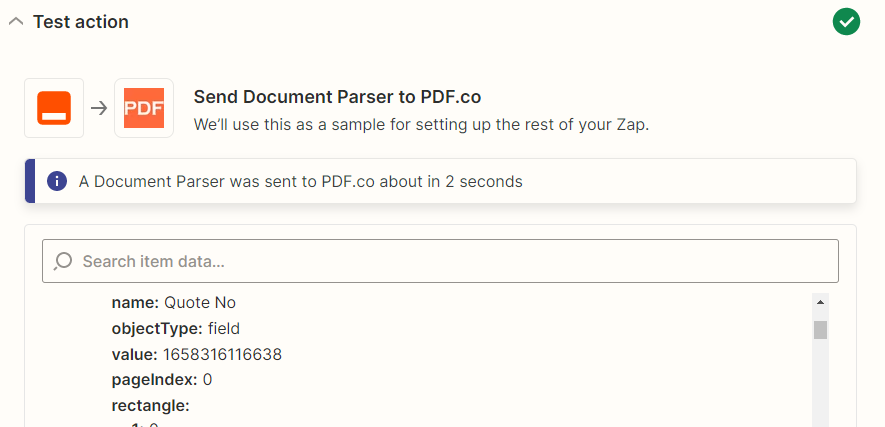Collapse the Test action section chevron
885x427 pixels.
pos(16,22)
